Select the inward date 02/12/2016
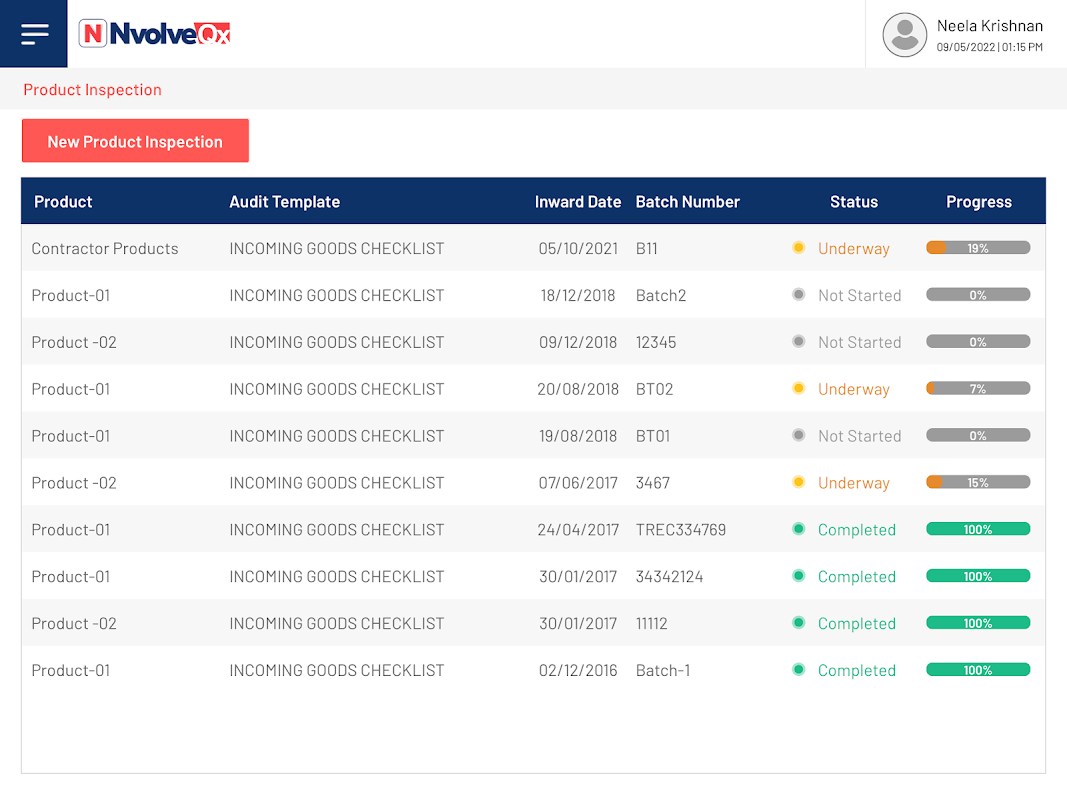This screenshot has height=800, width=1067. (578, 671)
